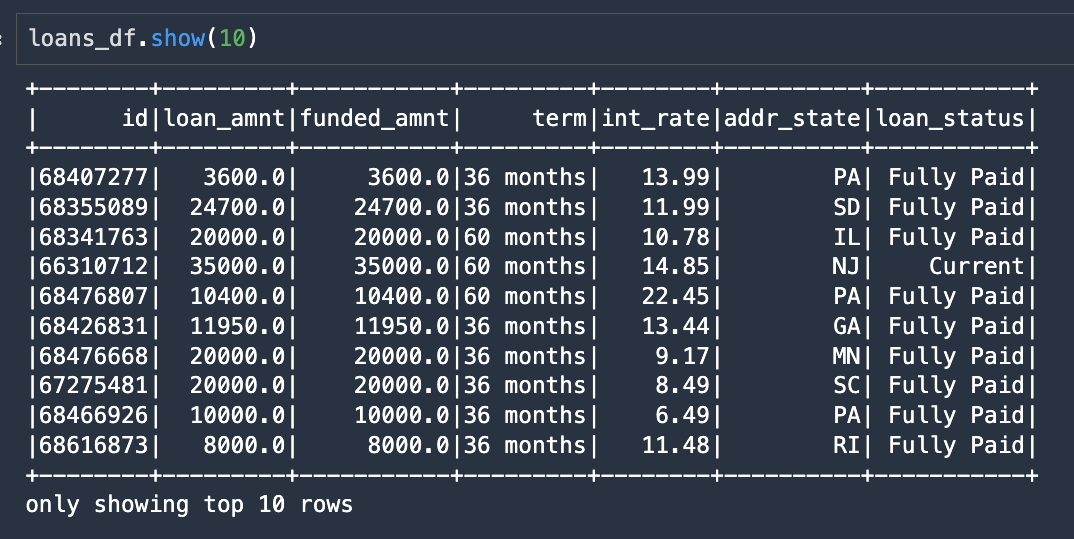1074x539 pixels.
Task: Click interest rate 8.49
Action: click(x=682, y=385)
